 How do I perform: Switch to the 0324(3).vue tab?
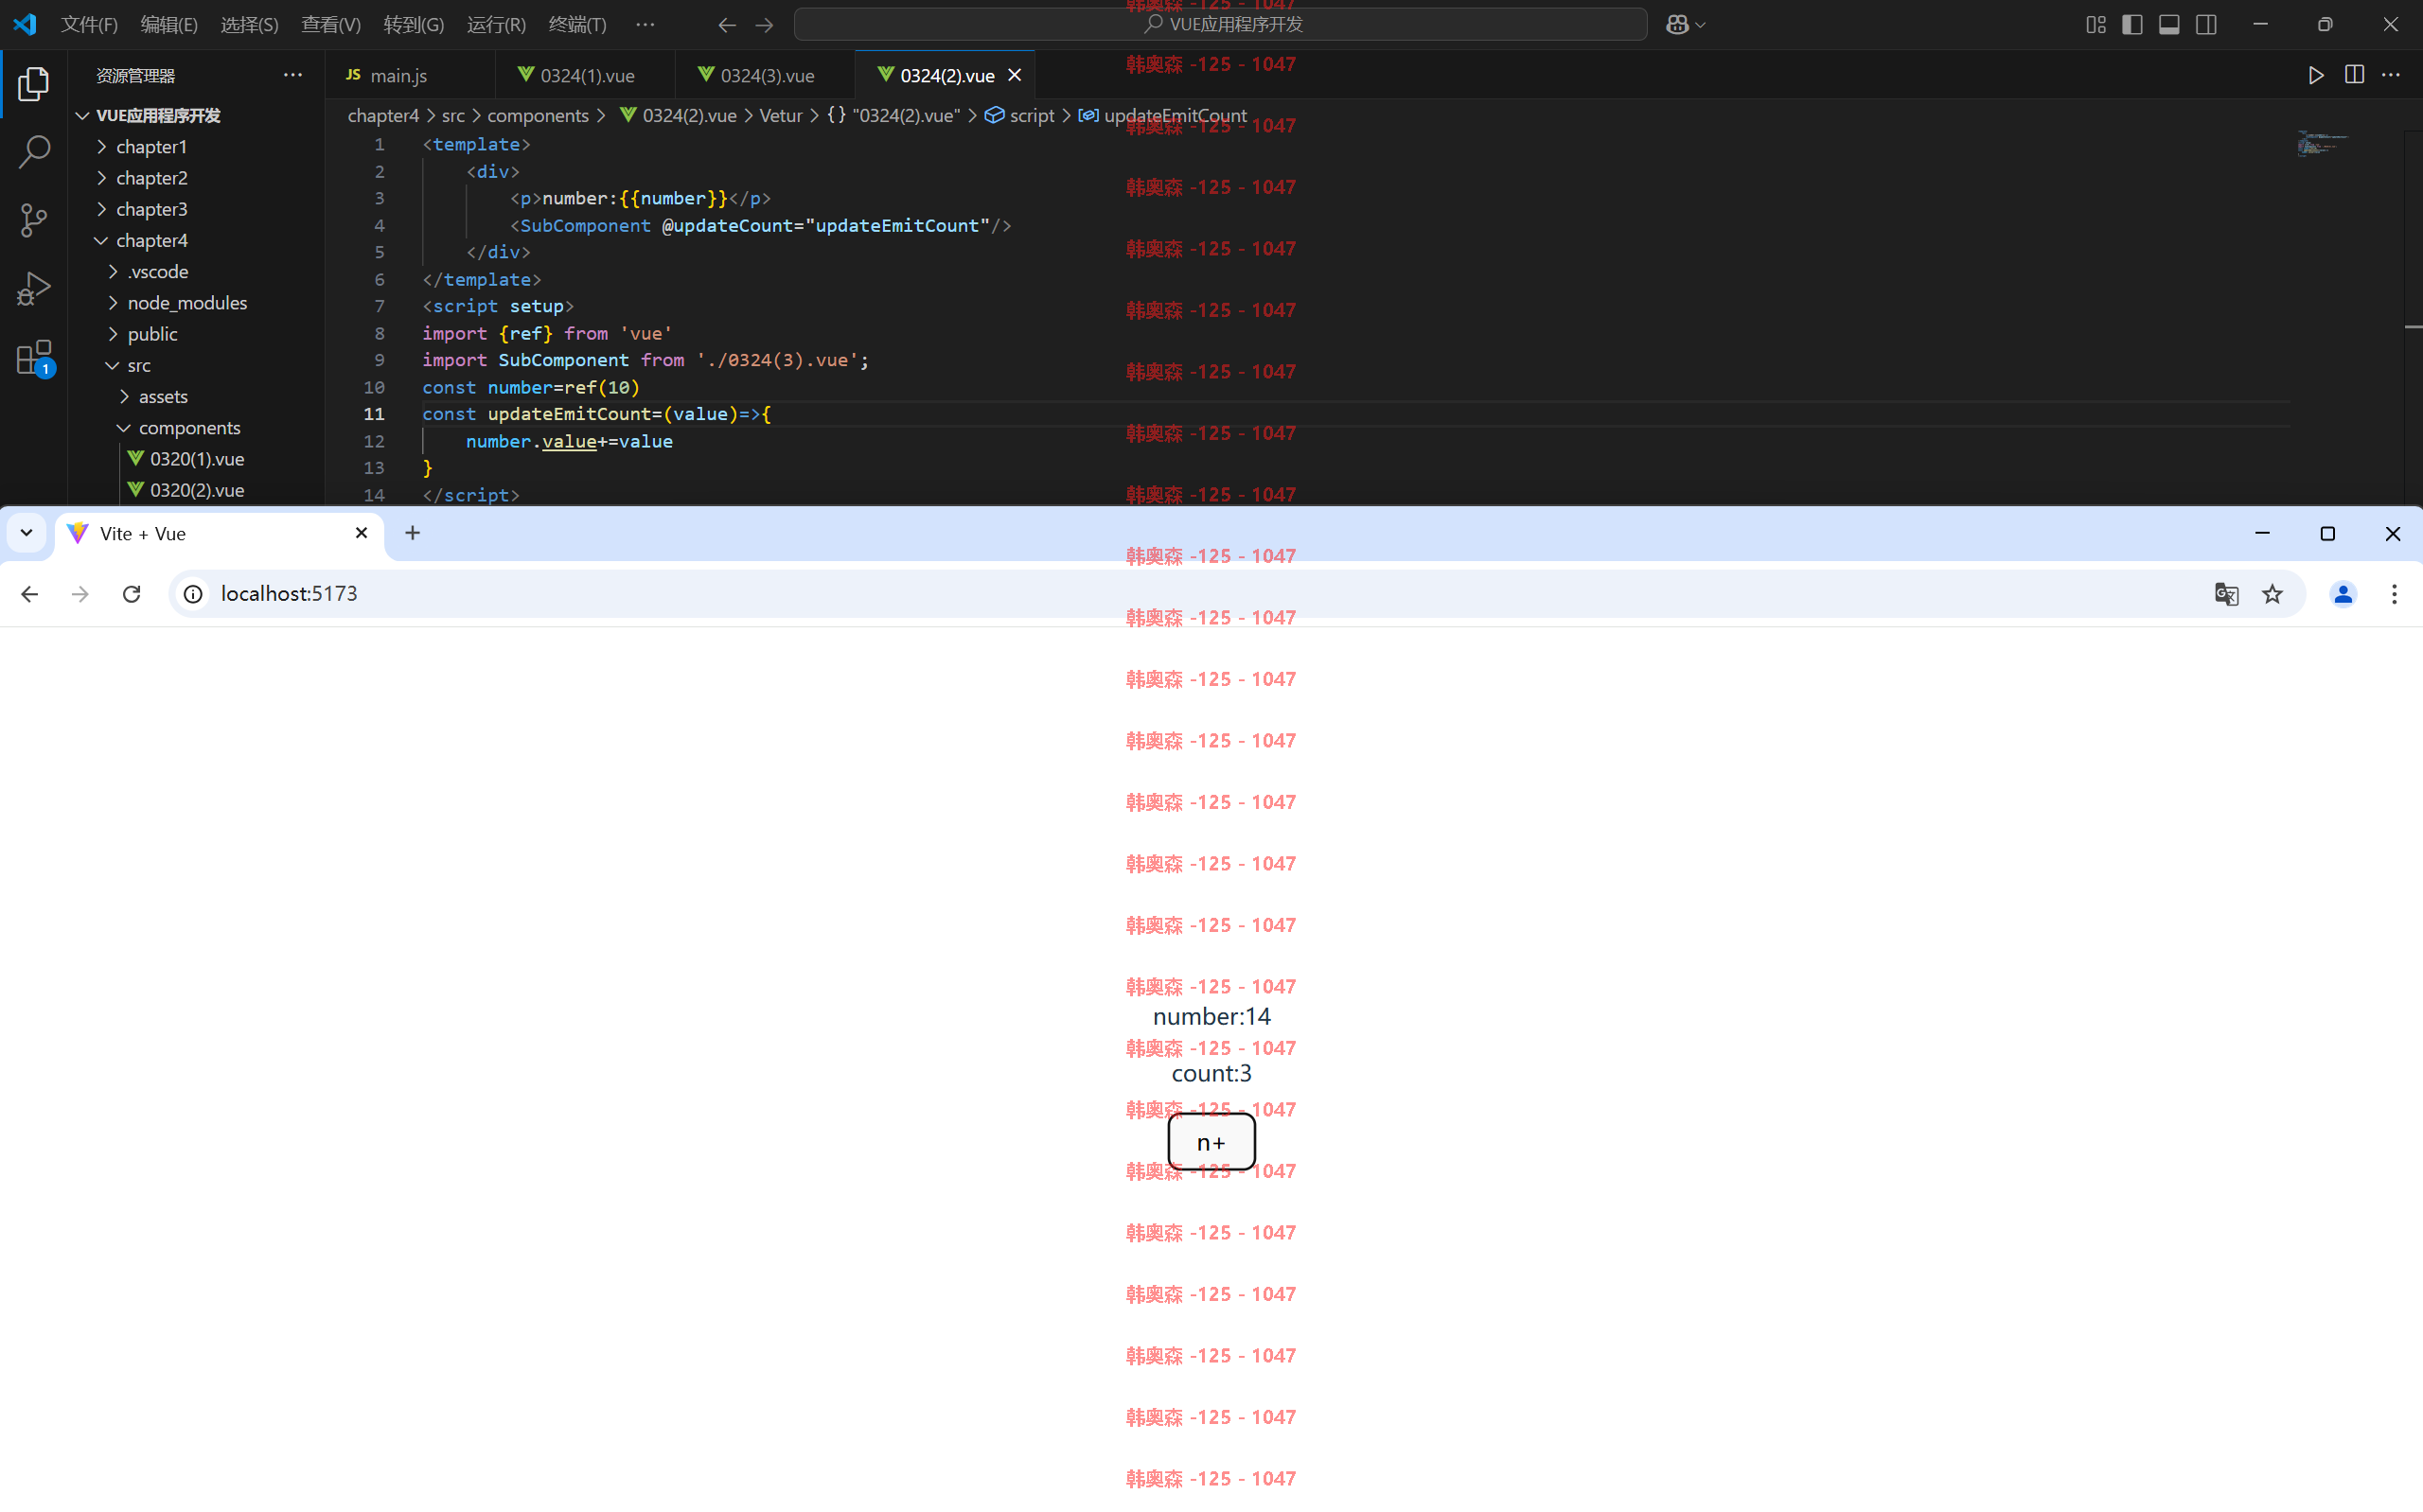click(766, 75)
